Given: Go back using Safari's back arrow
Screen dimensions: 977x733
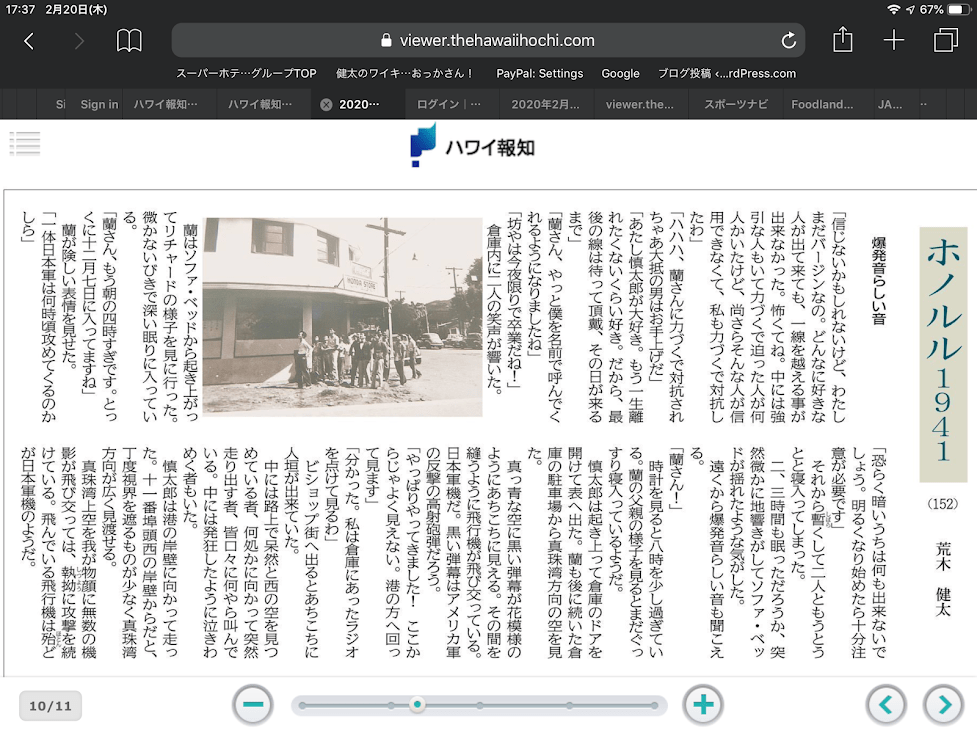Looking at the screenshot, I should [29, 41].
